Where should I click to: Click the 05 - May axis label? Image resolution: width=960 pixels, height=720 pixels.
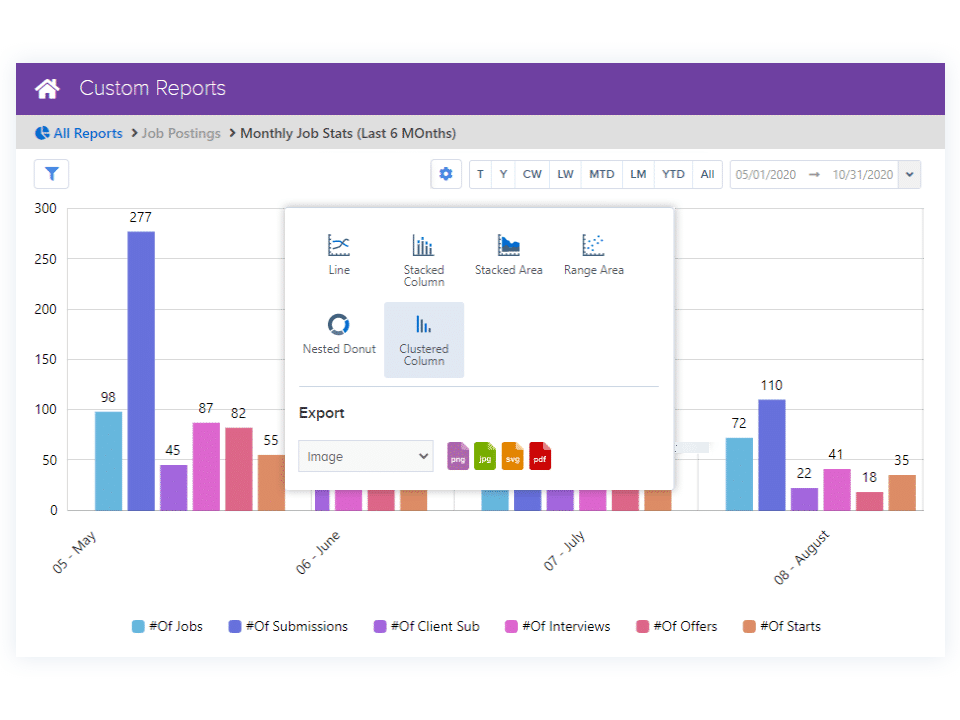tap(75, 552)
